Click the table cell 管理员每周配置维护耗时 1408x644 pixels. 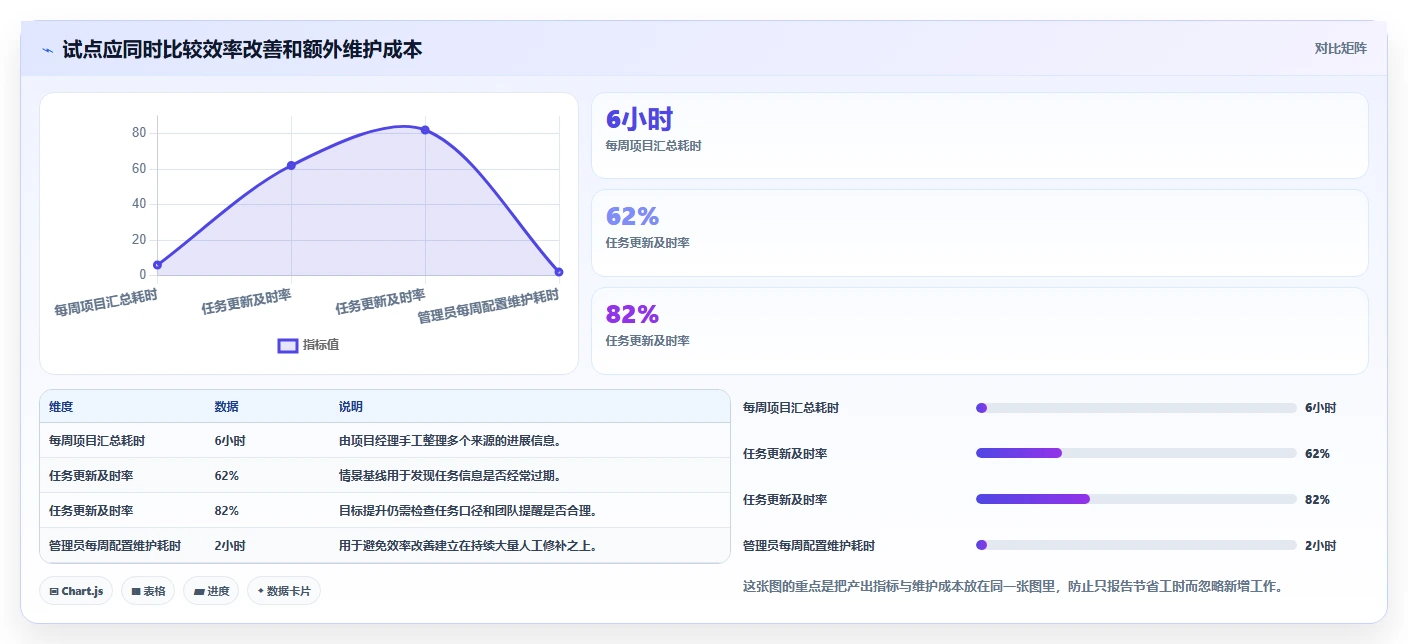coord(115,546)
